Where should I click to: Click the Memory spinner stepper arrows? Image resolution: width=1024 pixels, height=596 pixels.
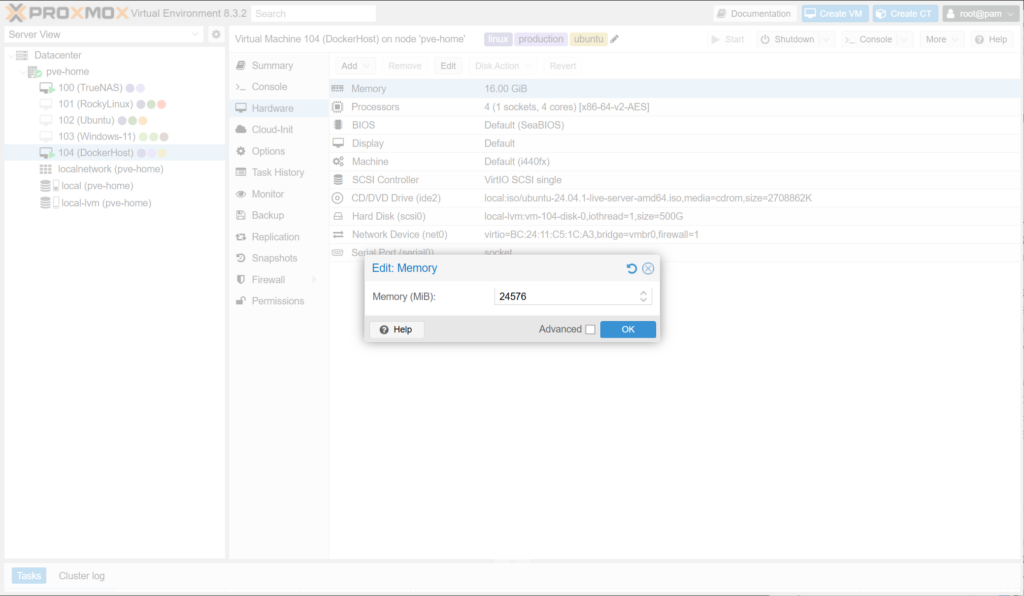point(644,296)
